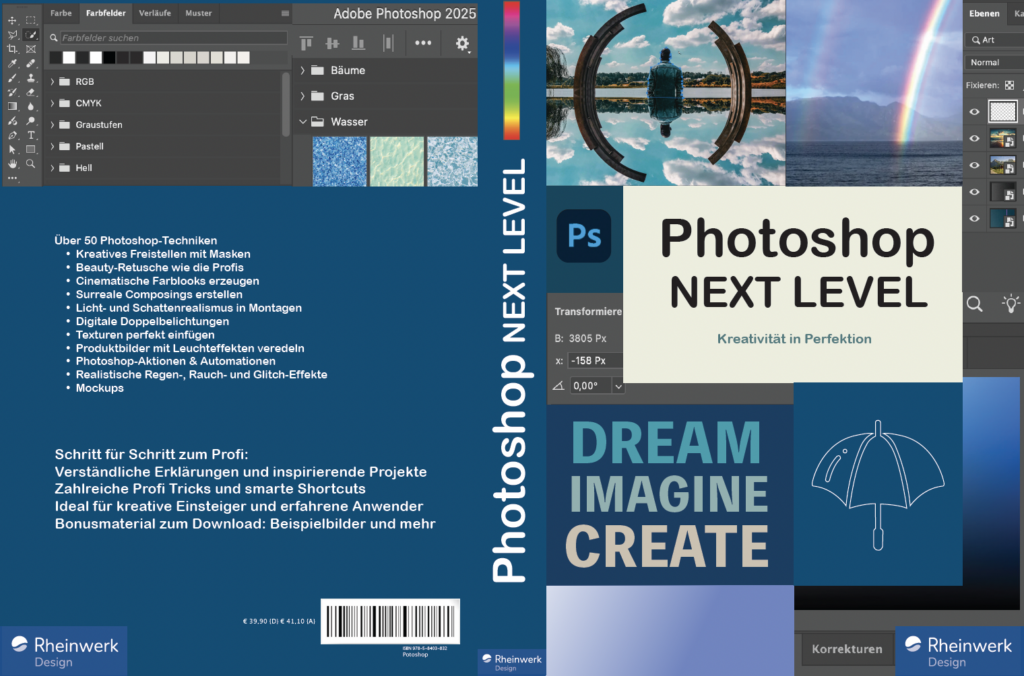
Task: Select the Clone Stamp tool
Action: [x=31, y=77]
